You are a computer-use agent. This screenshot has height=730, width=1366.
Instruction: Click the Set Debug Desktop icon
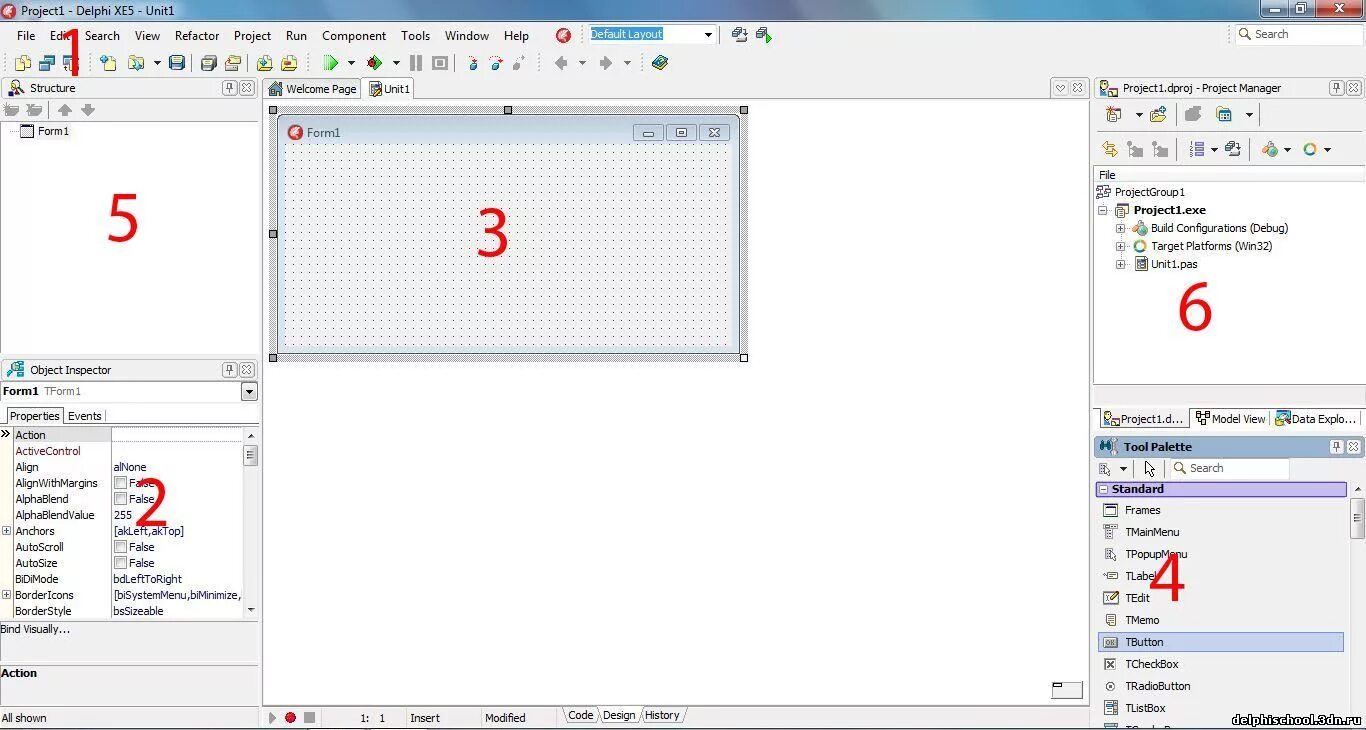764,34
